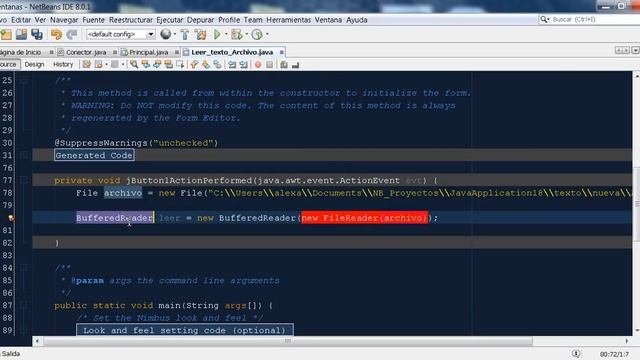640x360 pixels.
Task: Open the Profile Project dropdown arrow
Action: click(x=267, y=34)
